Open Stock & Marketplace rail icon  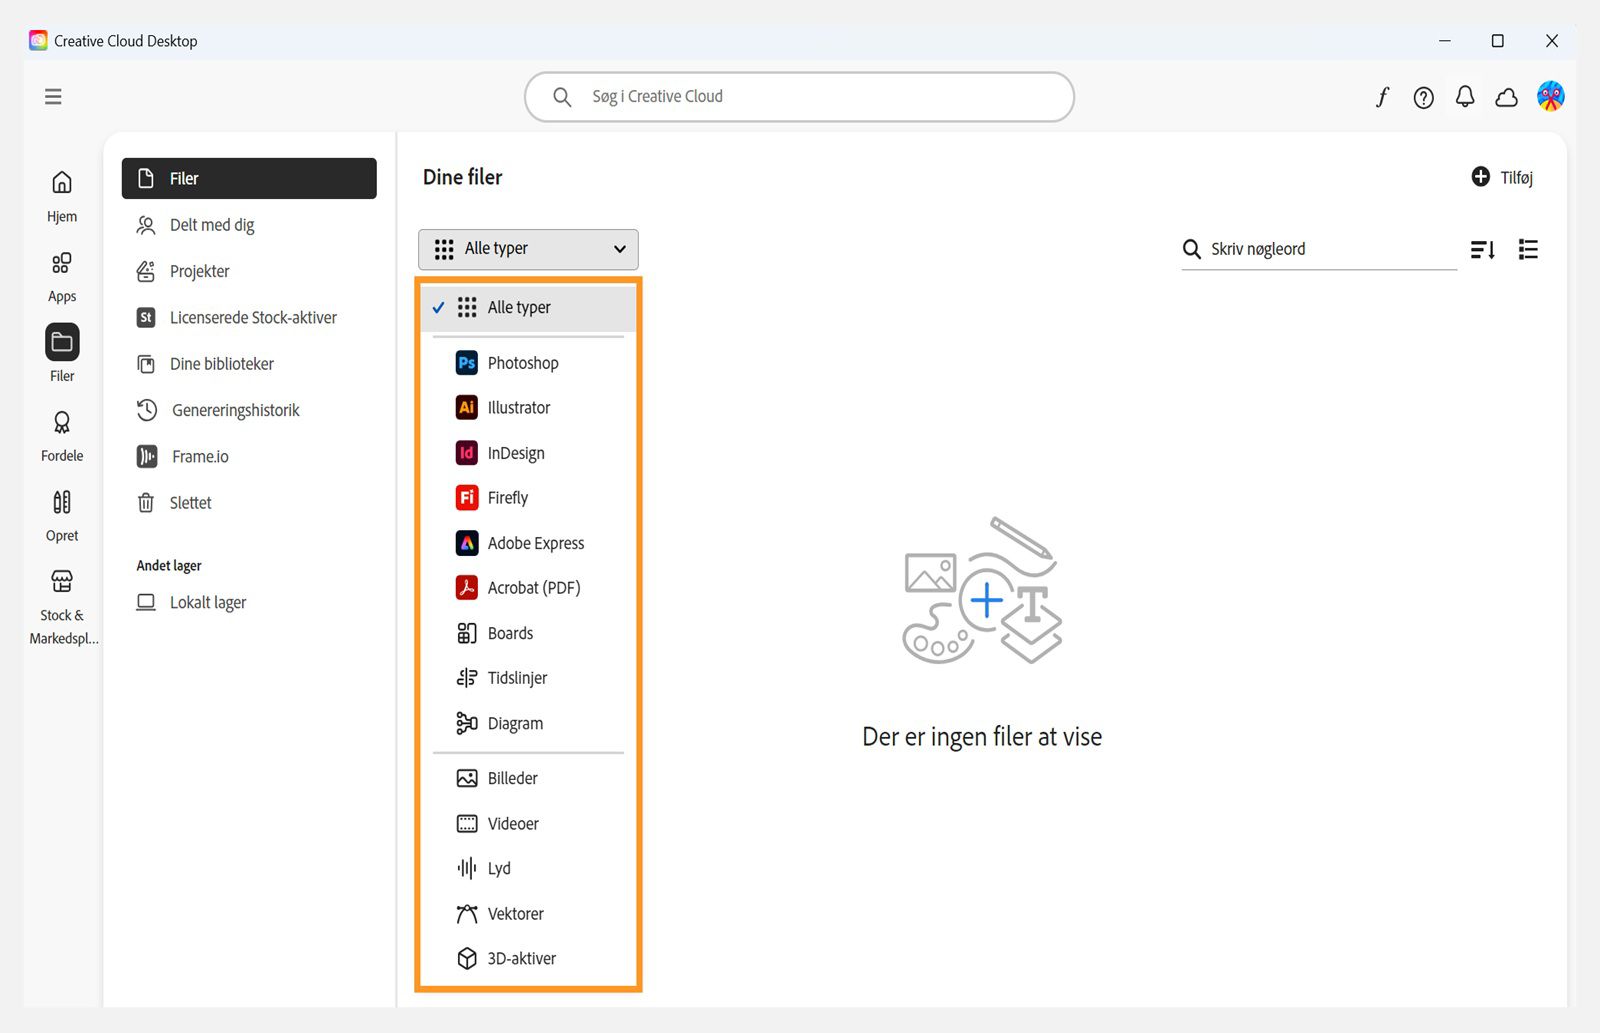tap(62, 608)
